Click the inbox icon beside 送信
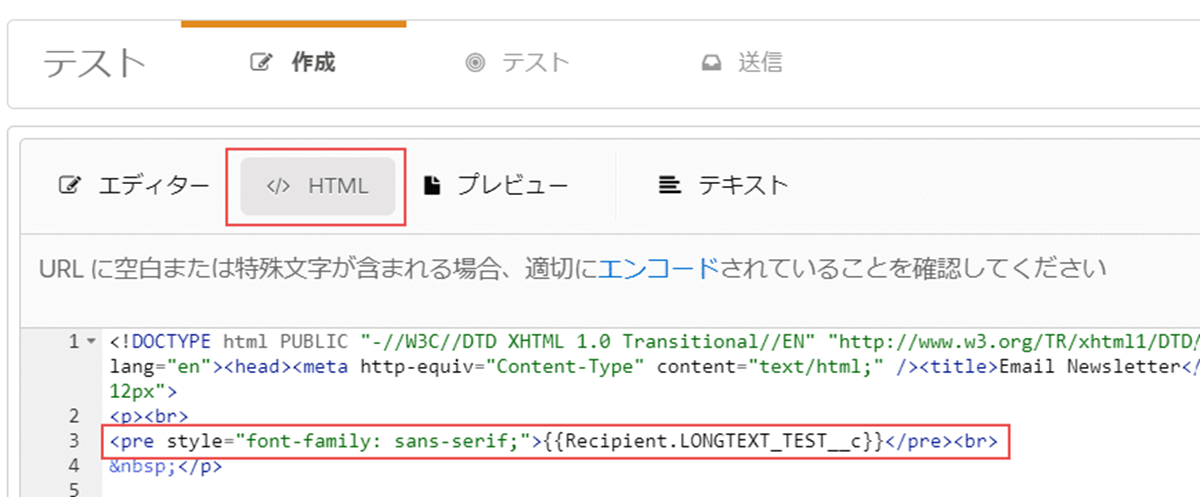This screenshot has width=1200, height=497. (x=711, y=63)
